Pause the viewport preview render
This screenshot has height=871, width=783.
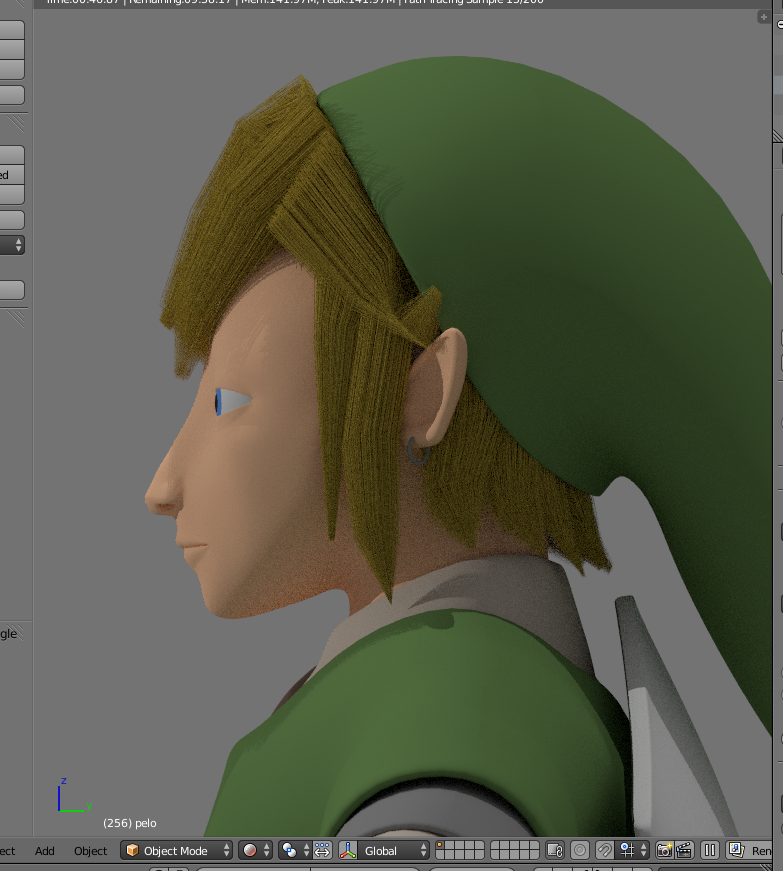tap(710, 850)
